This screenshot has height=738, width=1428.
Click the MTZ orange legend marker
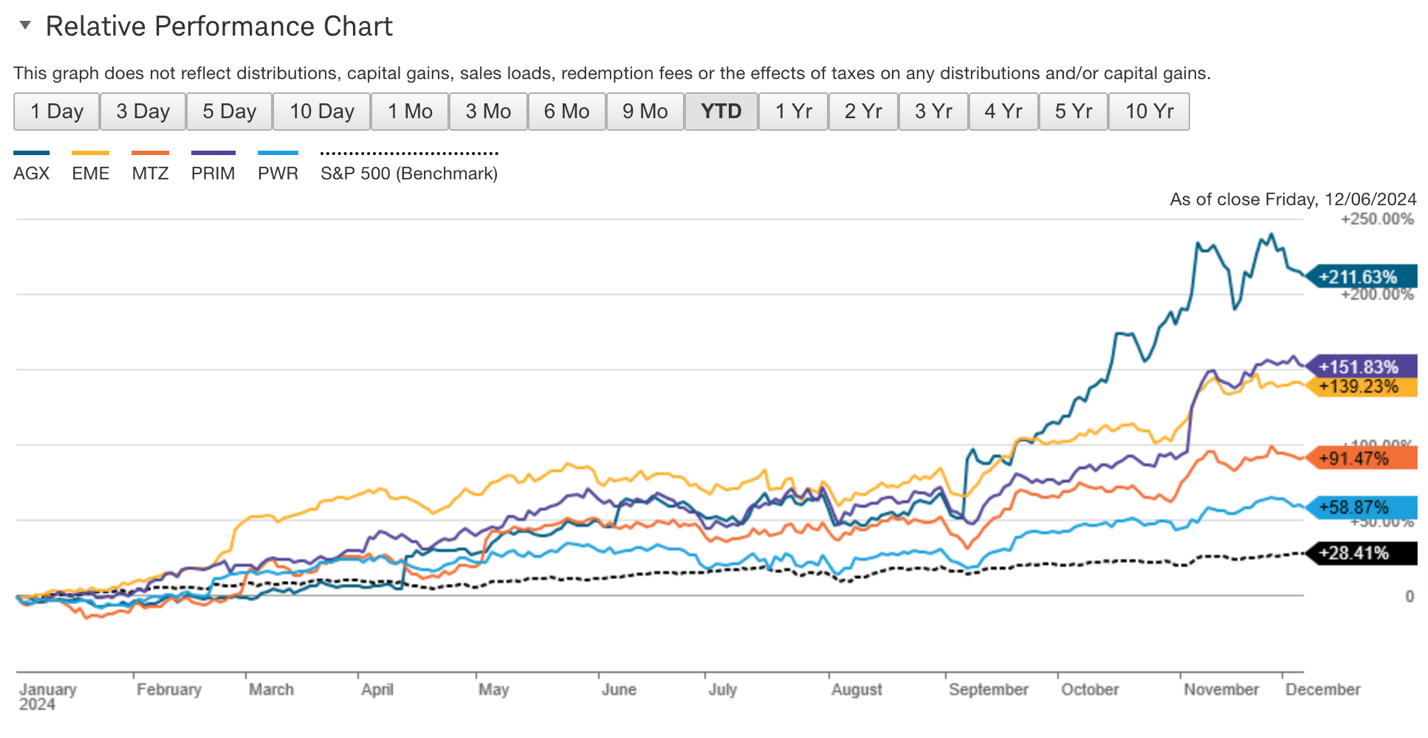pyautogui.click(x=150, y=153)
